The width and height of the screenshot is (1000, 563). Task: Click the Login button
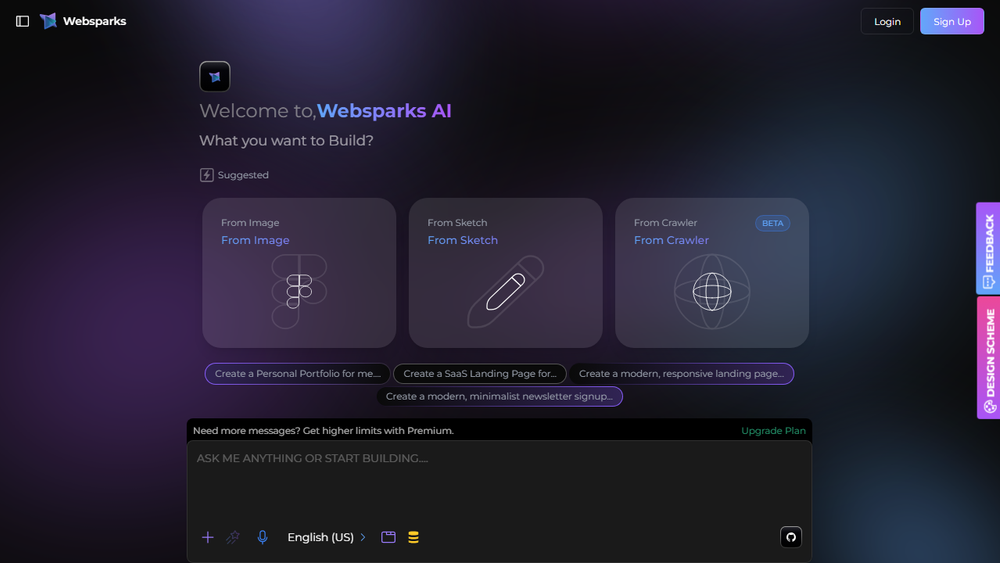tap(887, 21)
